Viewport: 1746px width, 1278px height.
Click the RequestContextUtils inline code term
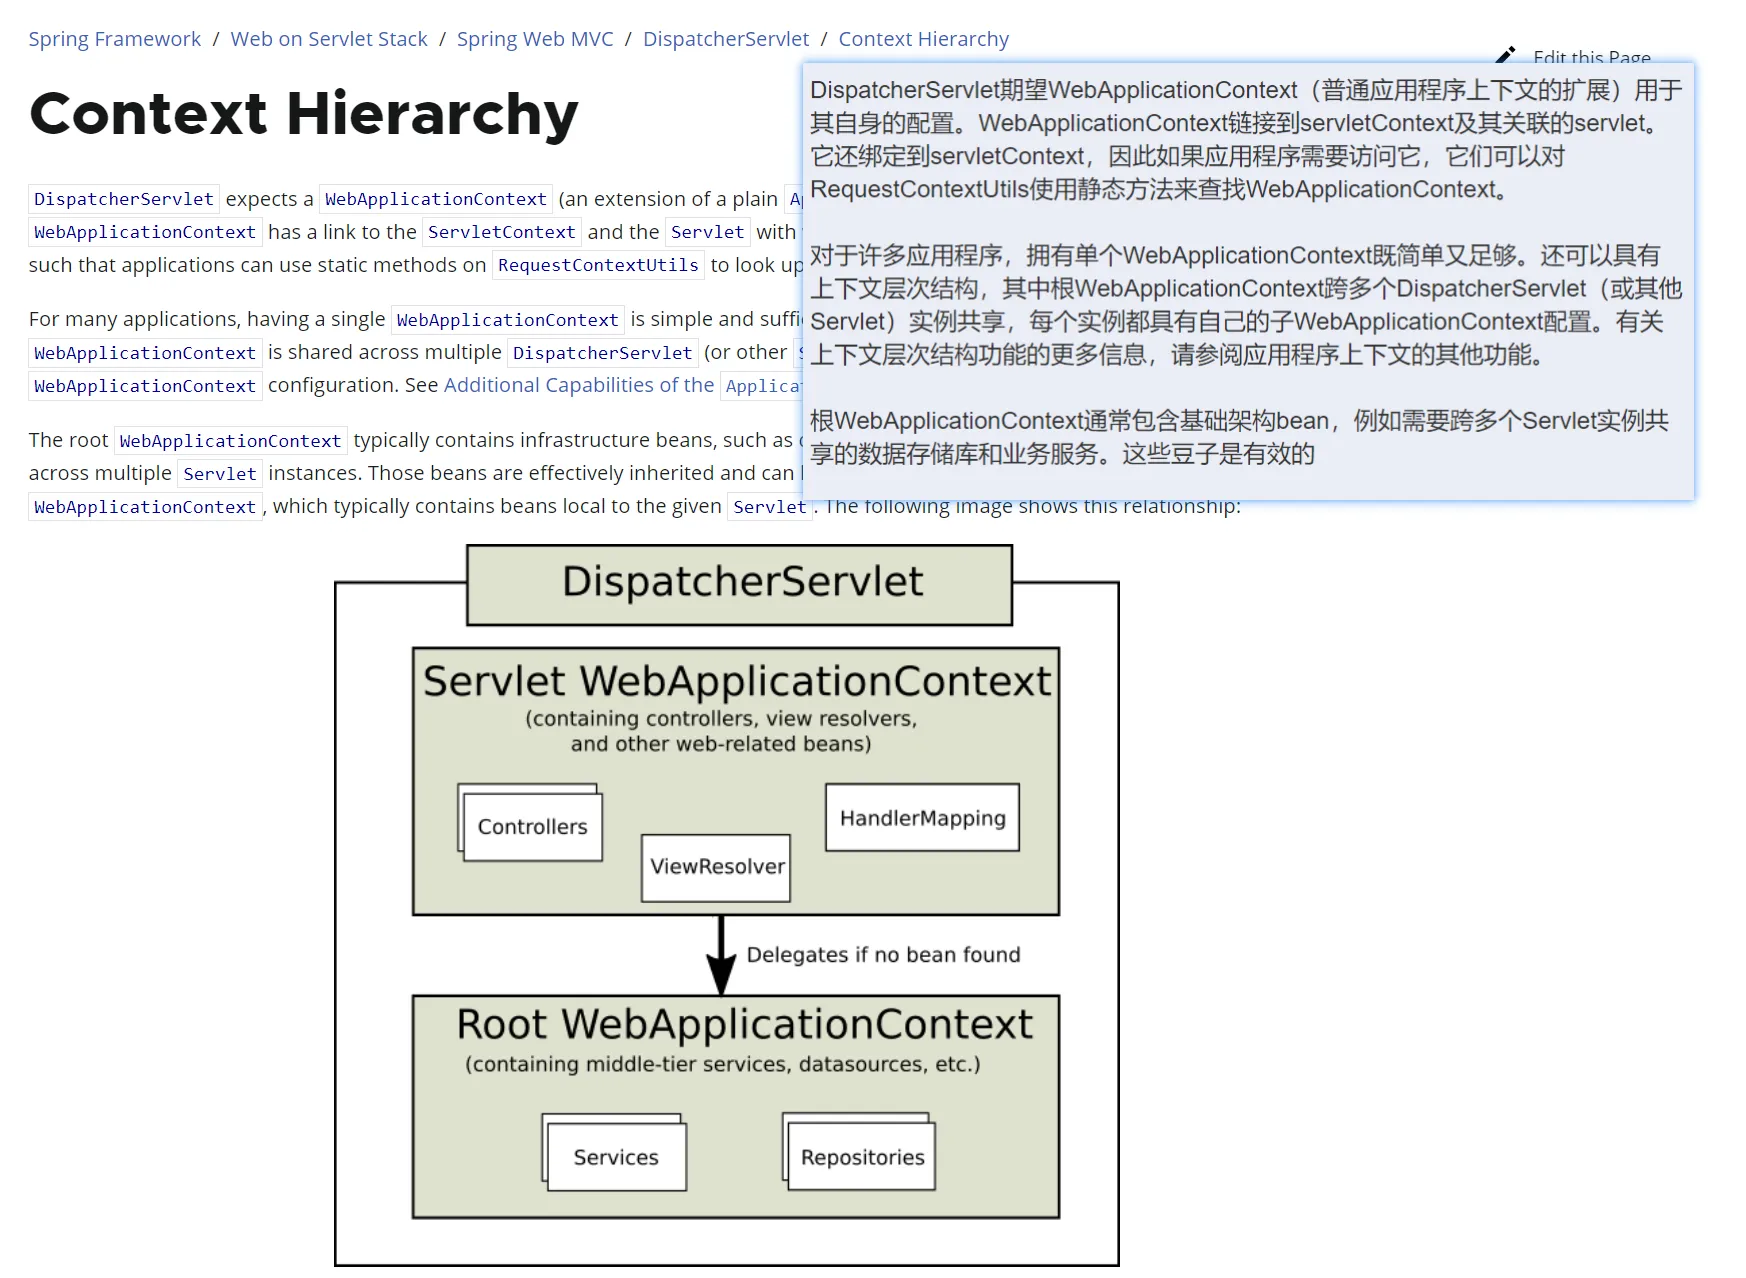598,265
